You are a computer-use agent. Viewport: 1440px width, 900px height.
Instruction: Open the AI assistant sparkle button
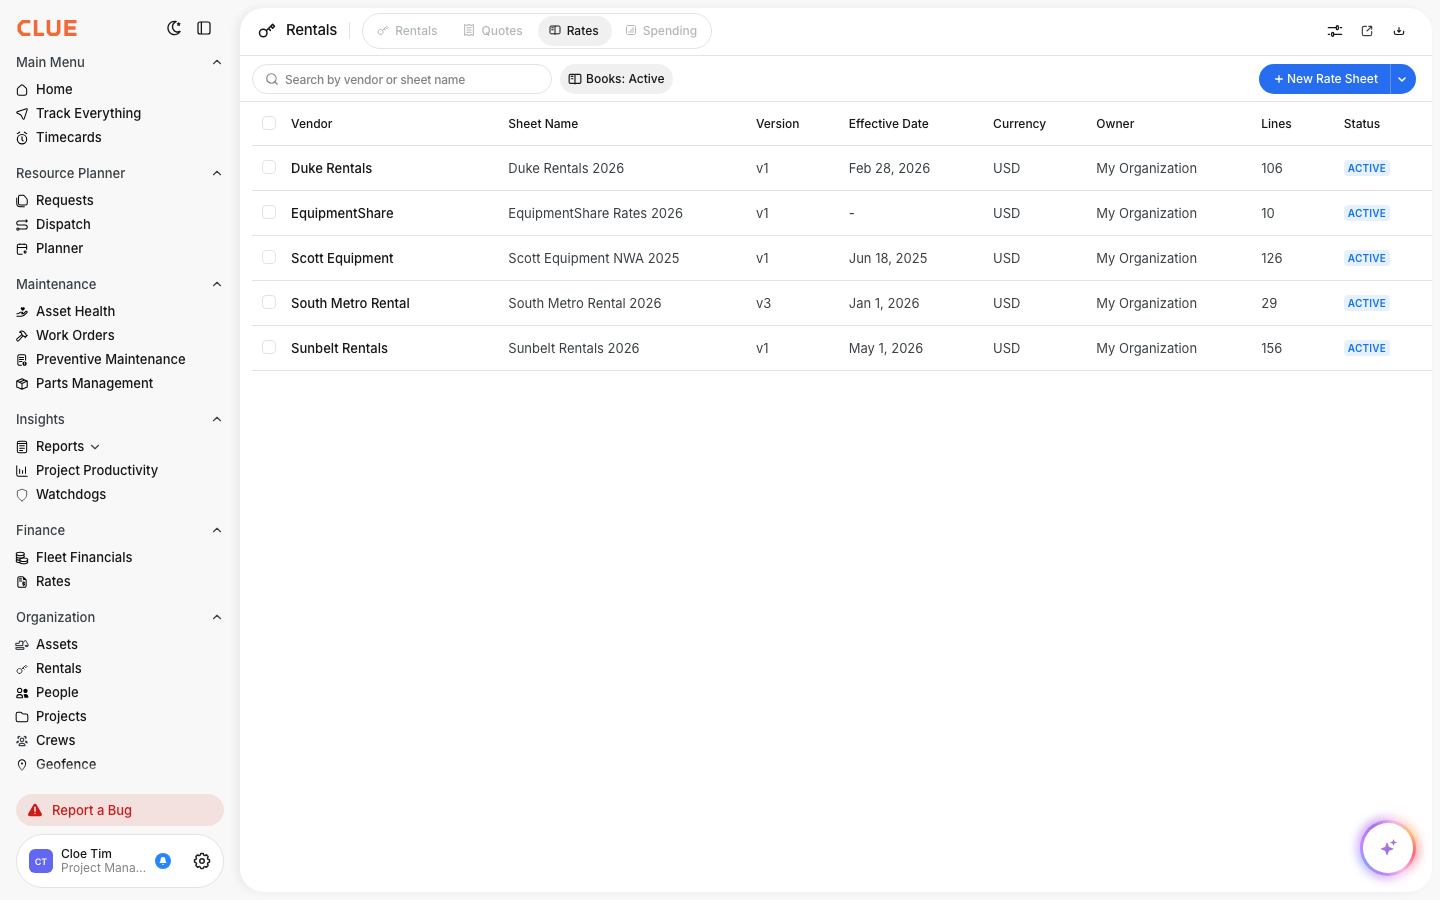point(1388,848)
